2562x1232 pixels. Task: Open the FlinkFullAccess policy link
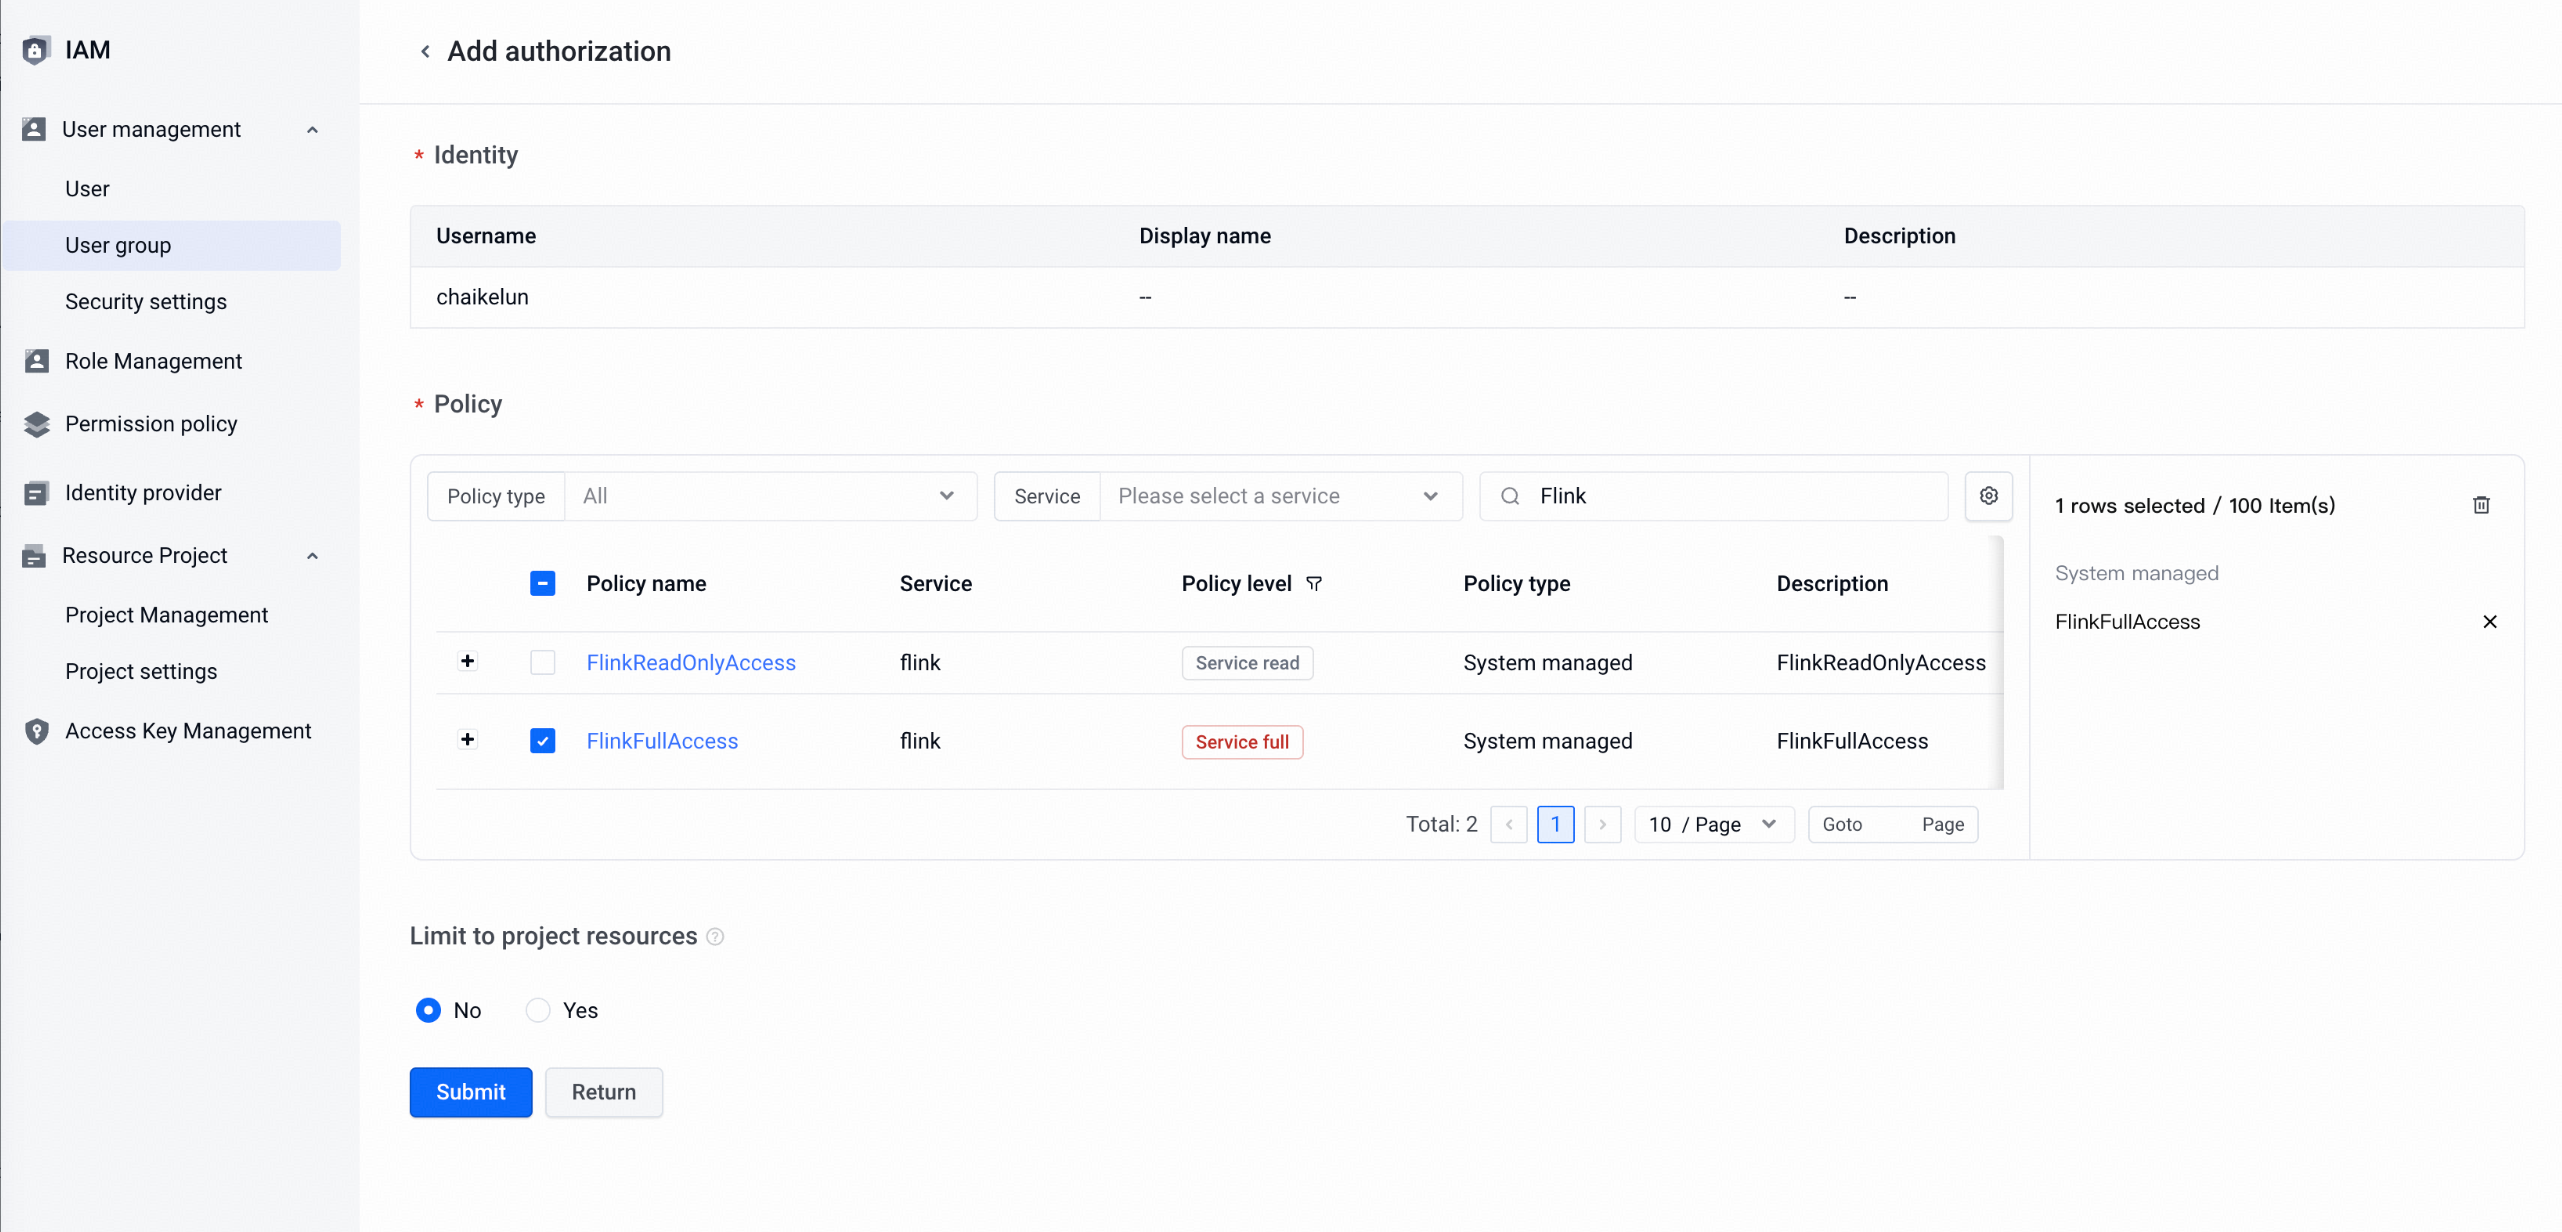pos(662,740)
